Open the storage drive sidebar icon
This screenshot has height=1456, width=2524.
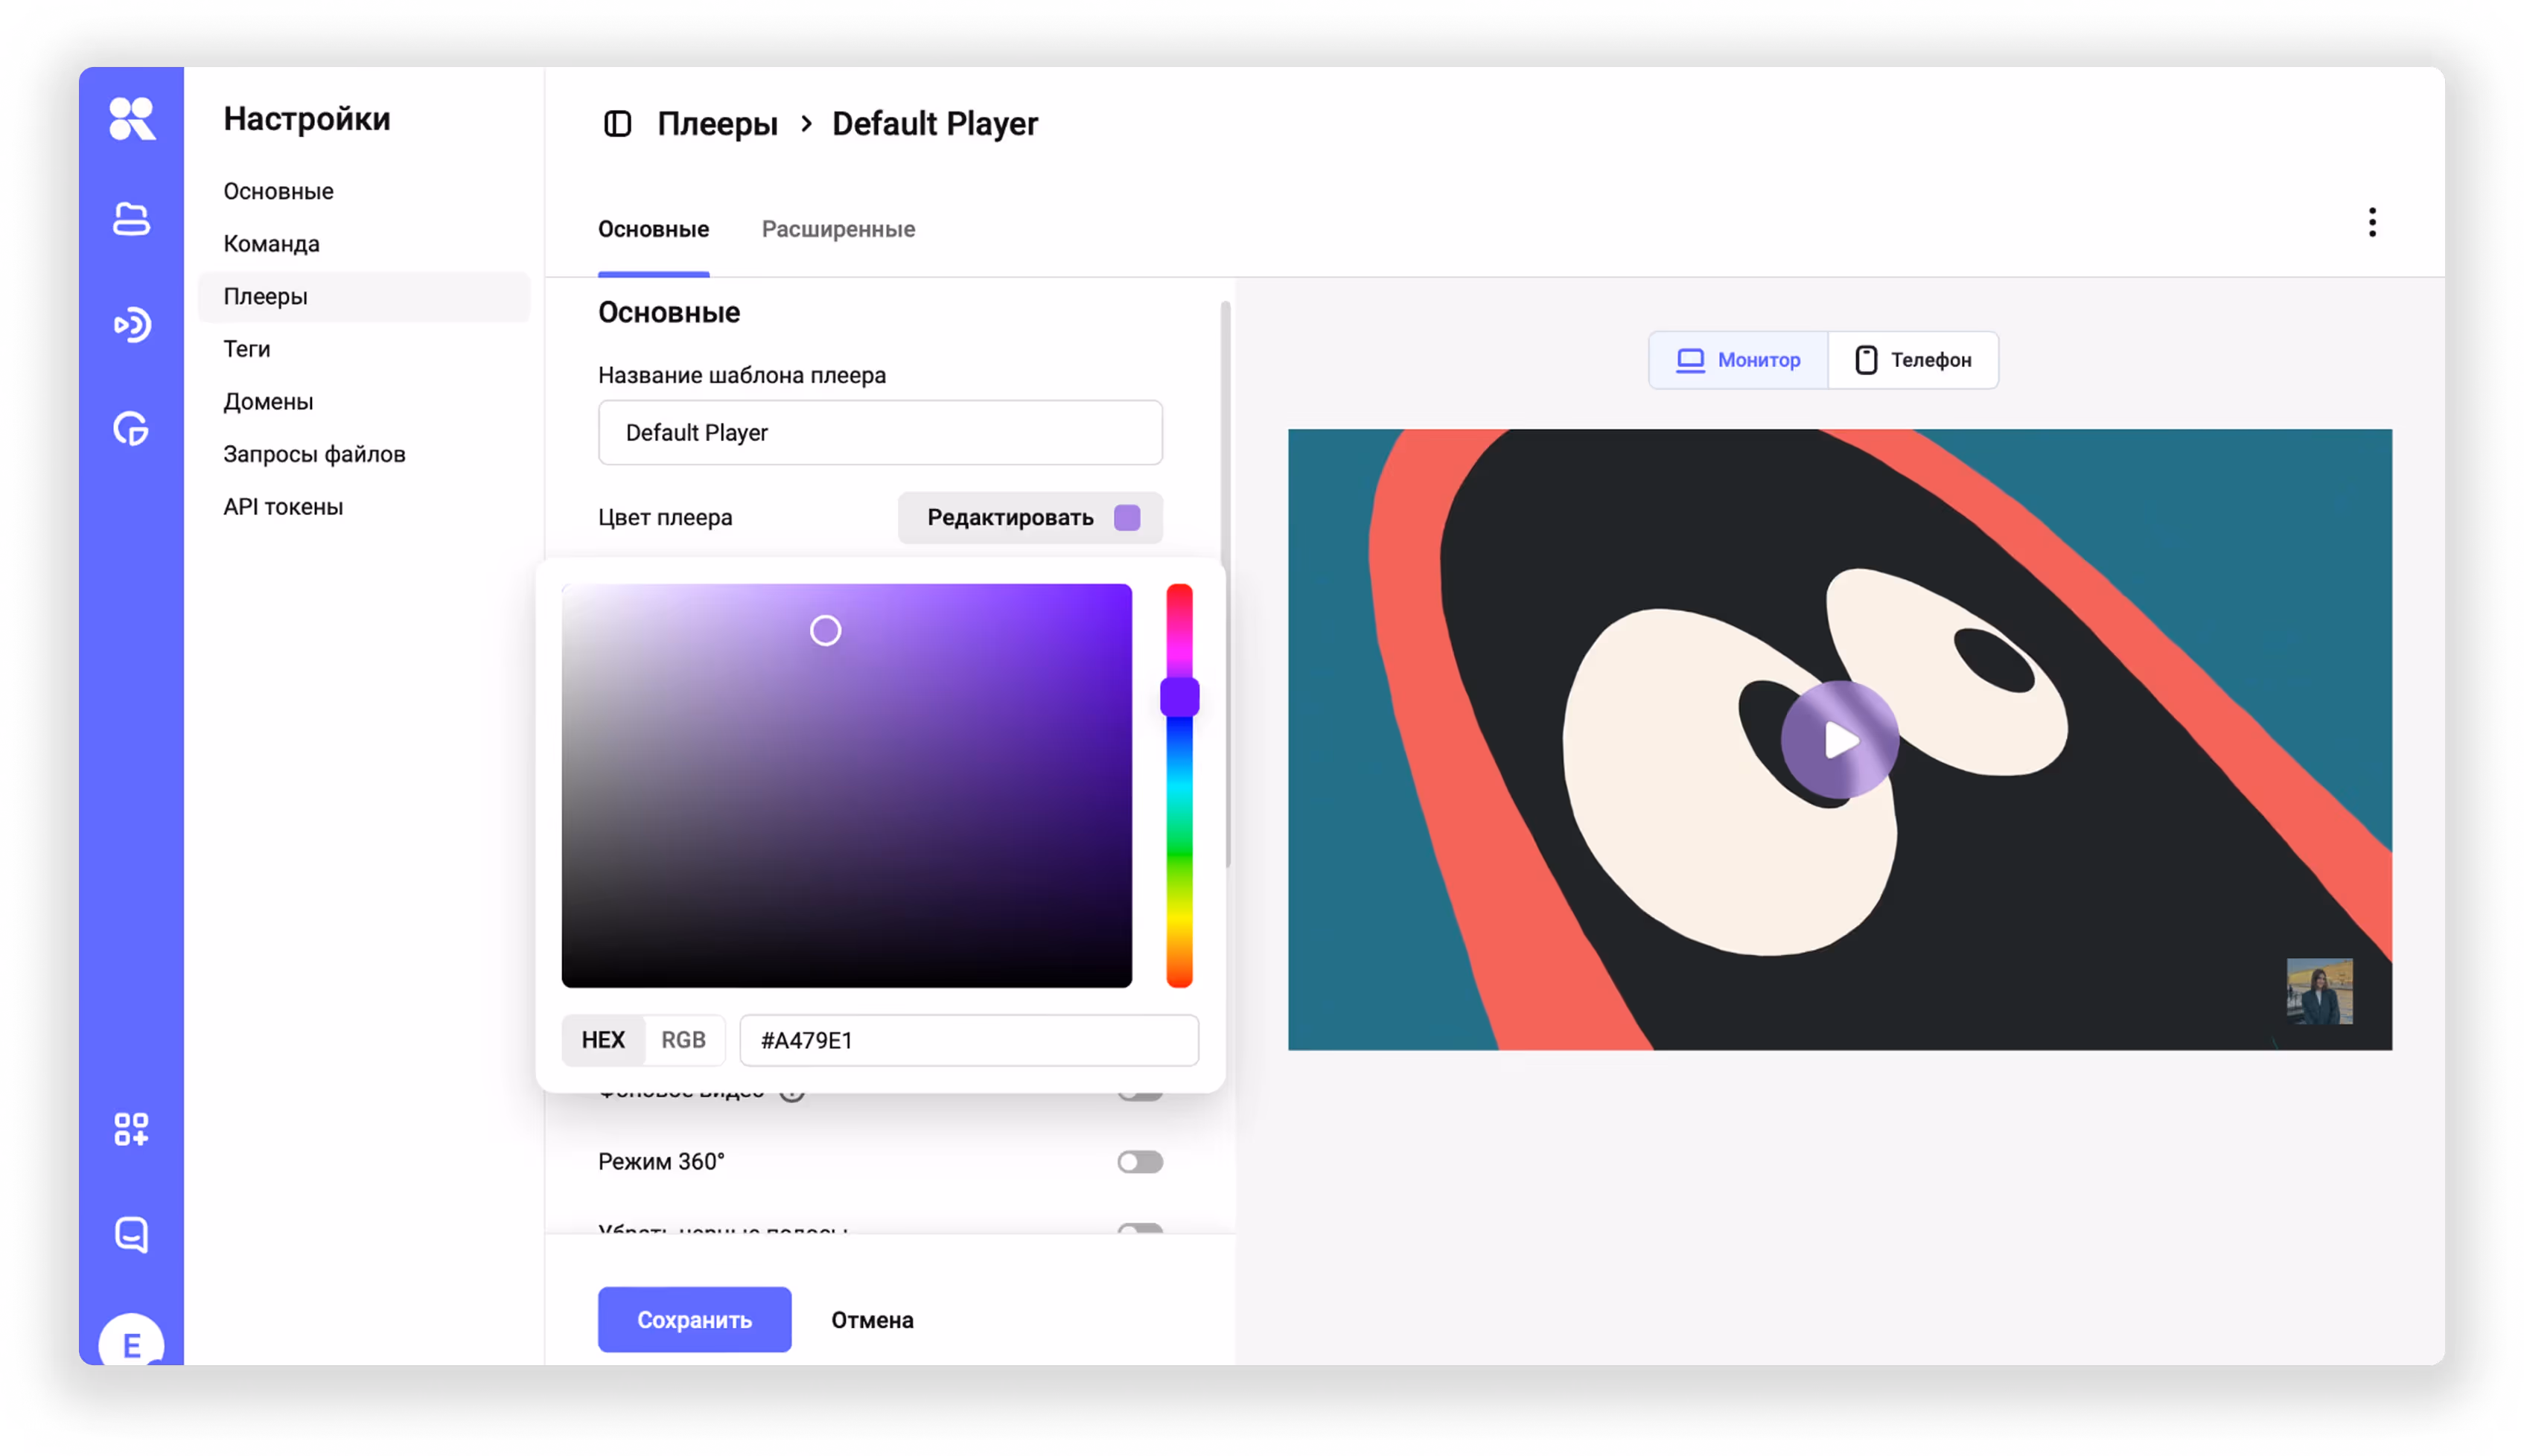[x=131, y=219]
